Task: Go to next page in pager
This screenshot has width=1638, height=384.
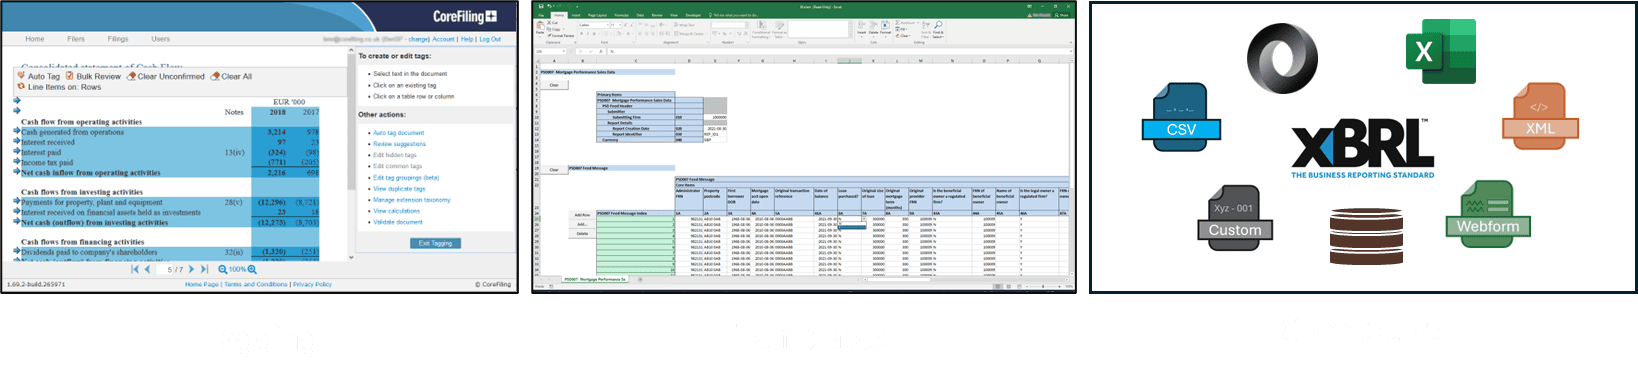Action: click(192, 269)
